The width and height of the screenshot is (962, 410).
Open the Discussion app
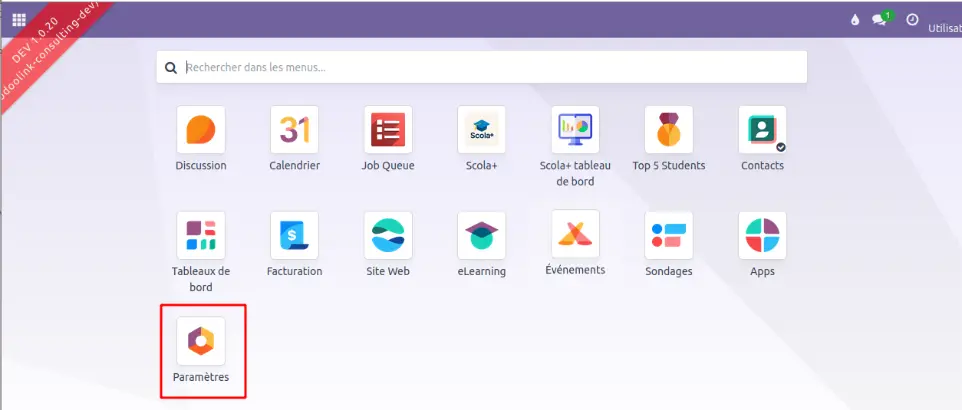pyautogui.click(x=201, y=130)
